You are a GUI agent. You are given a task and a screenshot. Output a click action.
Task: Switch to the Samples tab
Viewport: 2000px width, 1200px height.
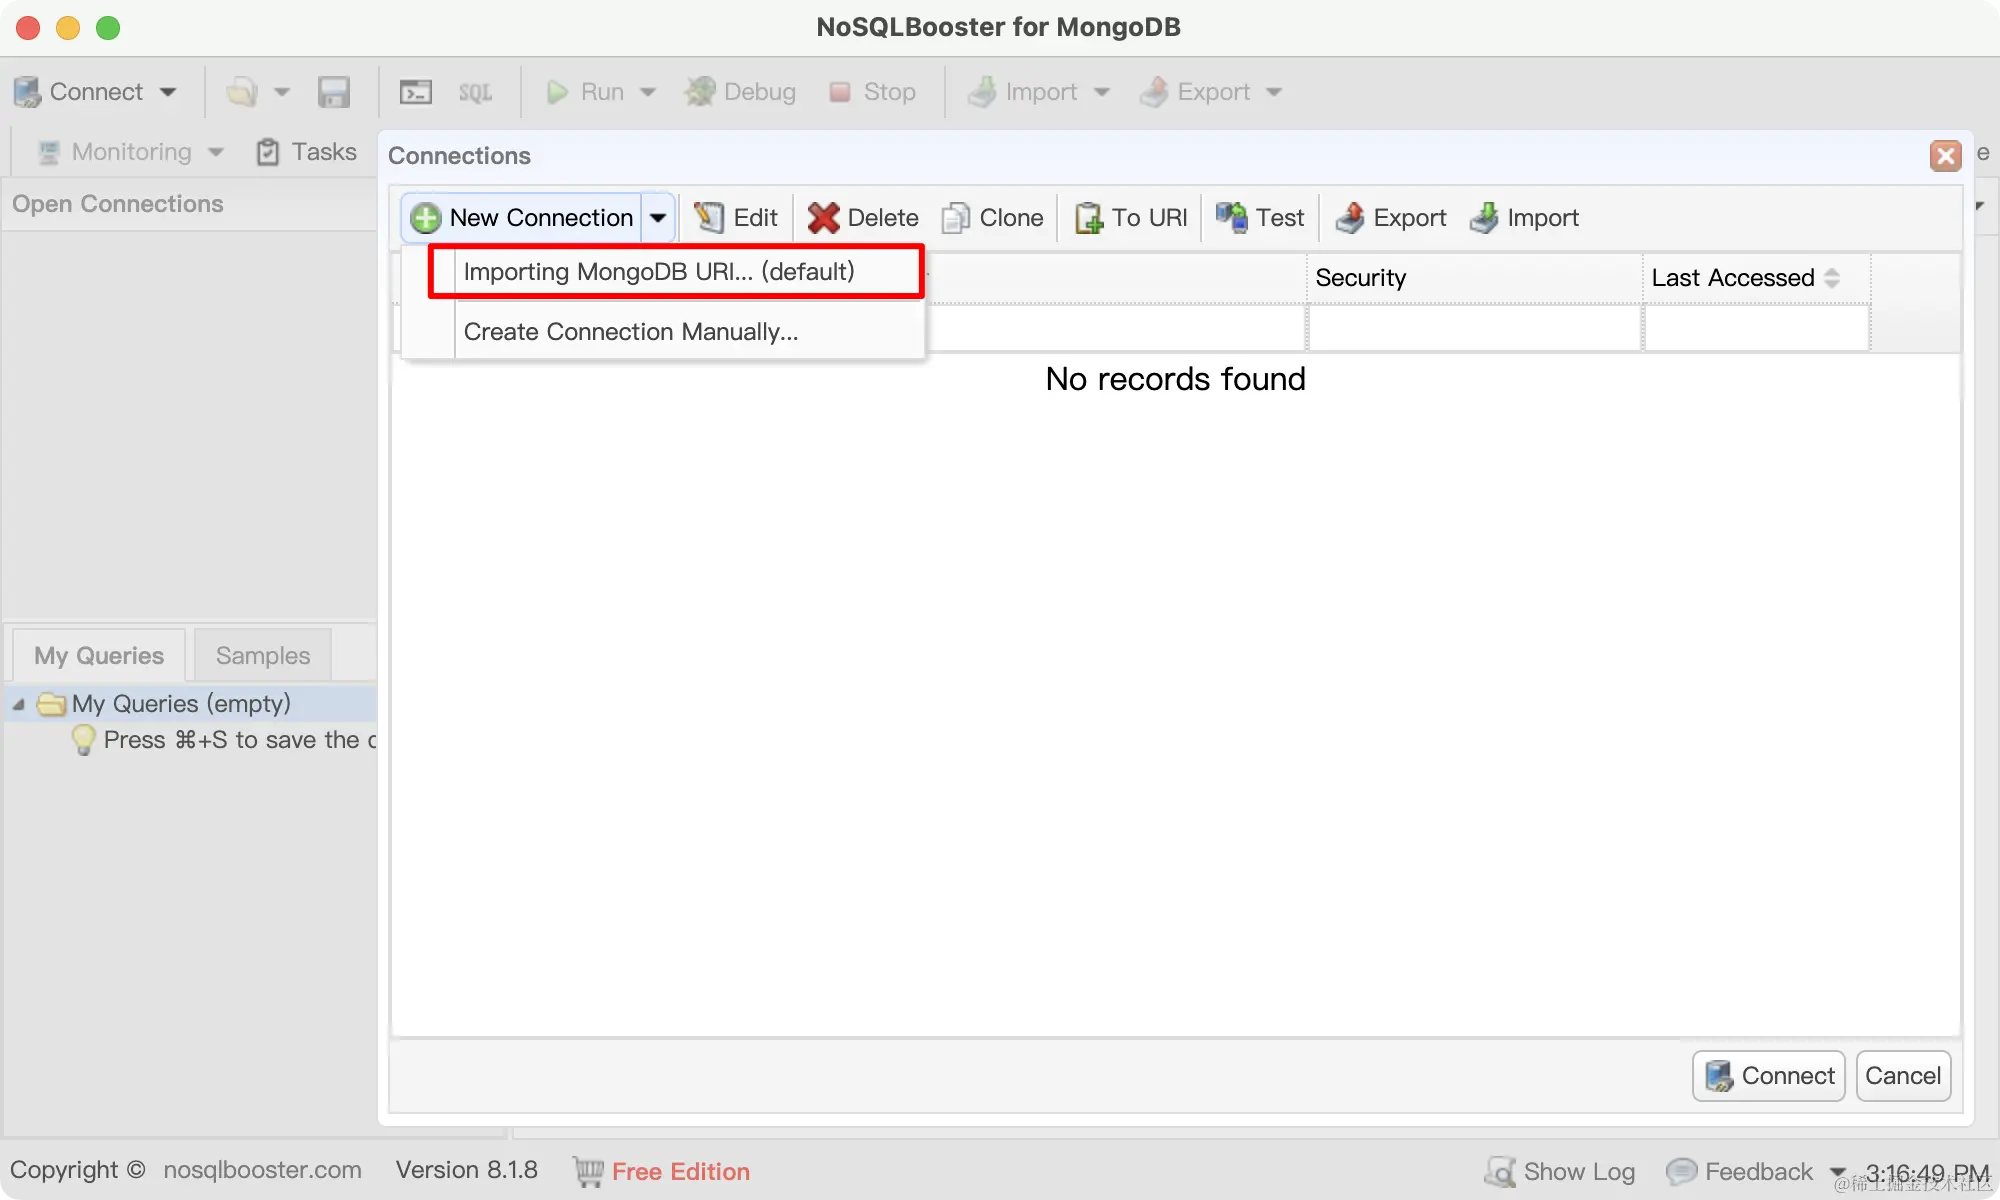[262, 655]
